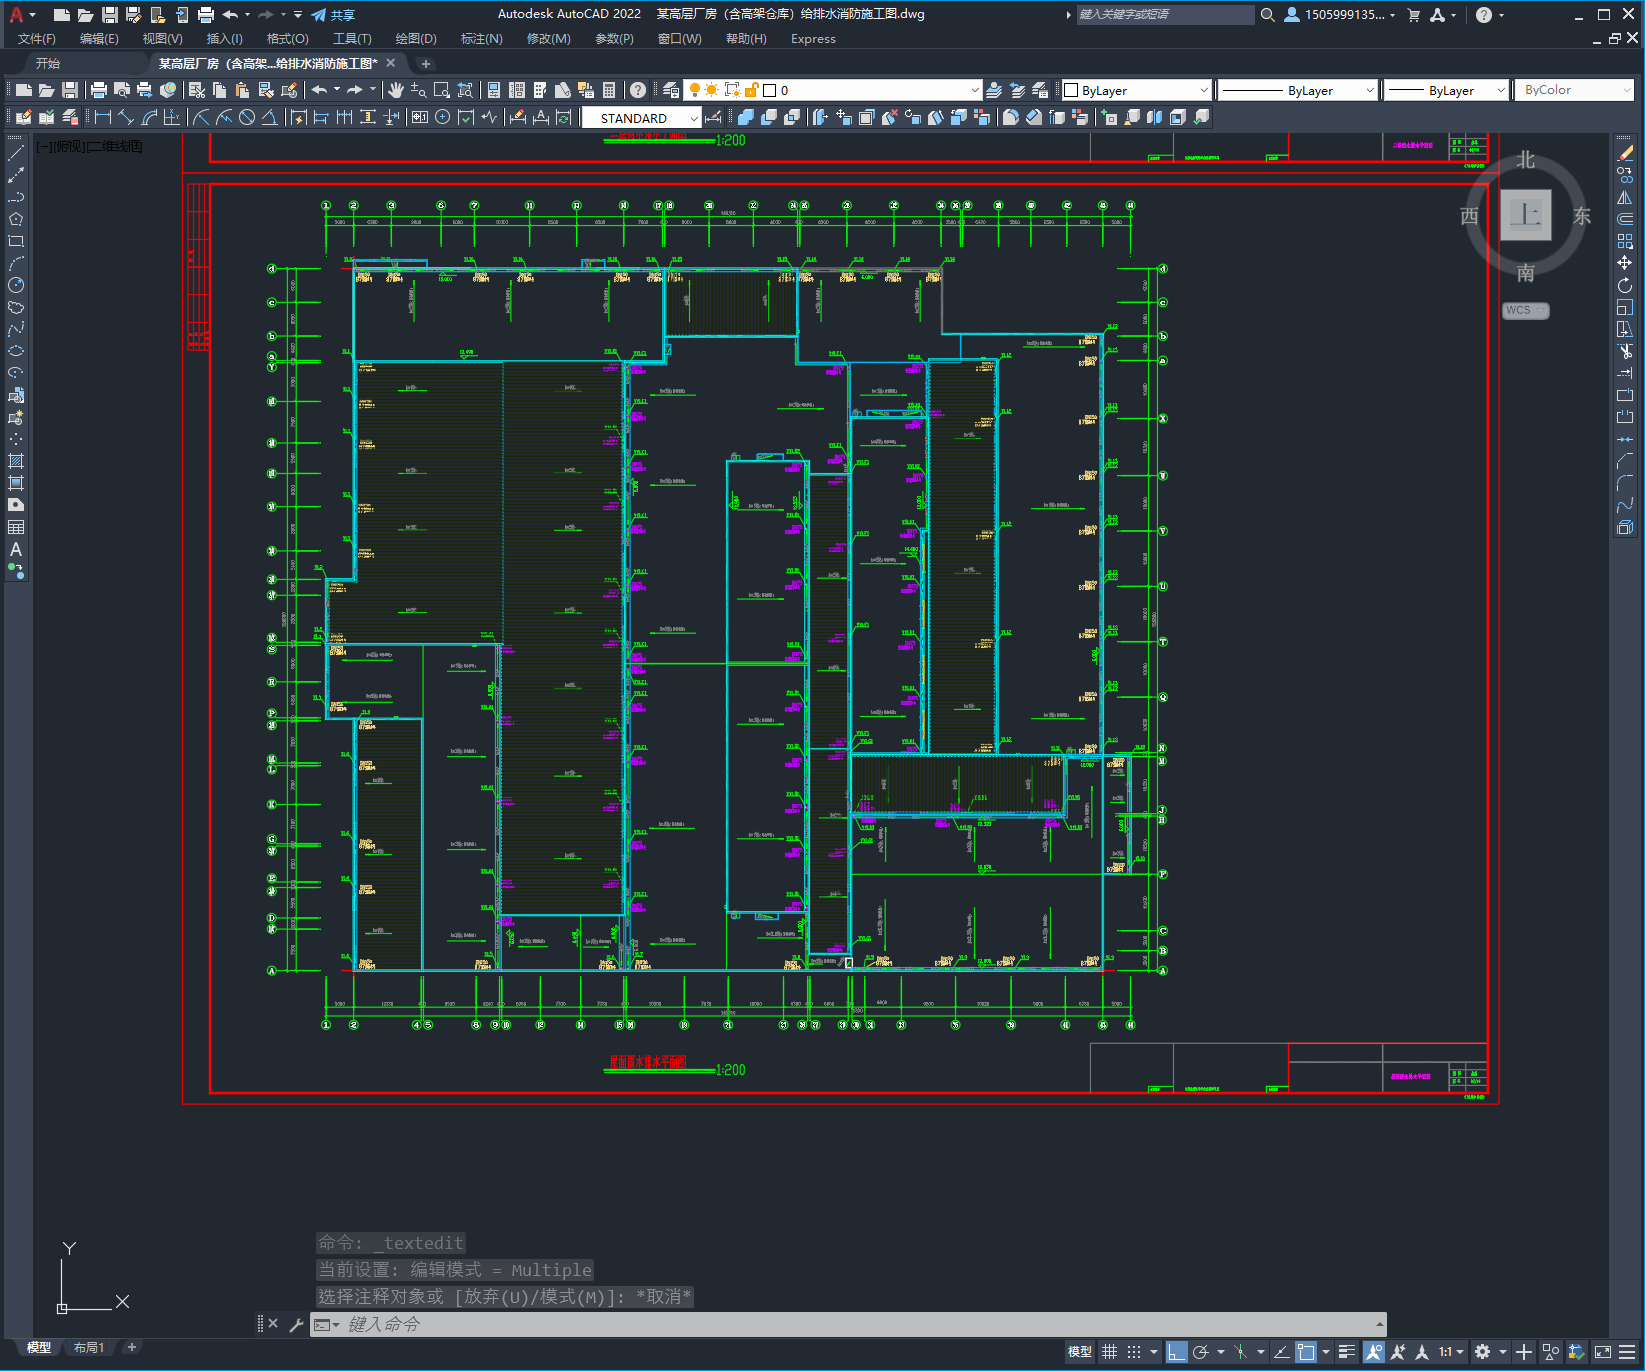Add a new drawing tab with plus button
Viewport: 1645px width, 1371px height.
pos(425,63)
